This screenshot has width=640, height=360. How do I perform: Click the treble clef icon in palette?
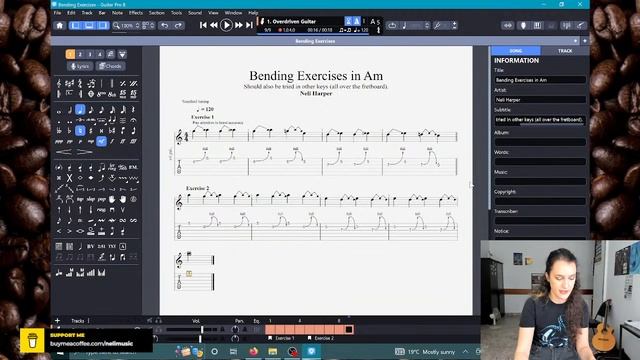tap(59, 83)
